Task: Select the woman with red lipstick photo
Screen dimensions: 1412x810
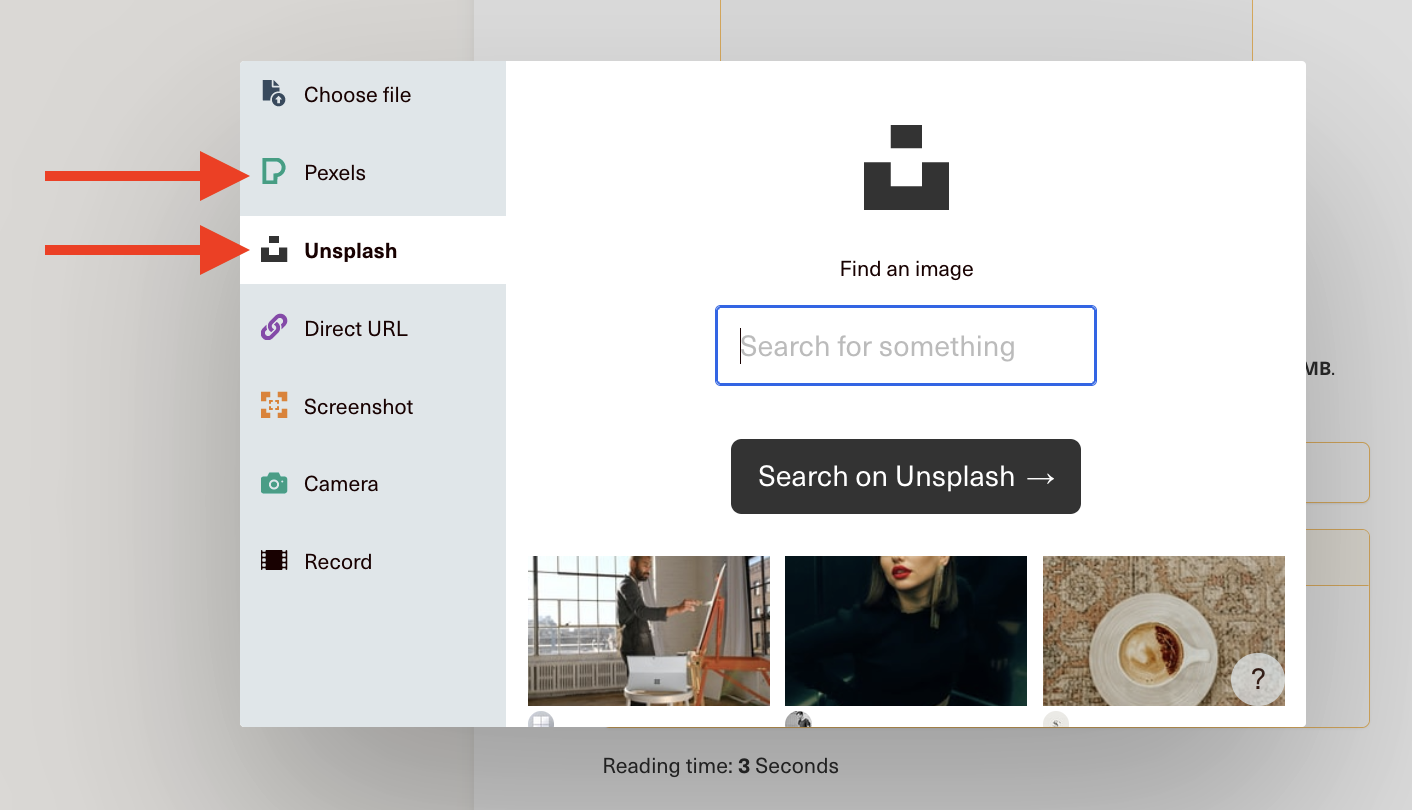Action: click(906, 631)
